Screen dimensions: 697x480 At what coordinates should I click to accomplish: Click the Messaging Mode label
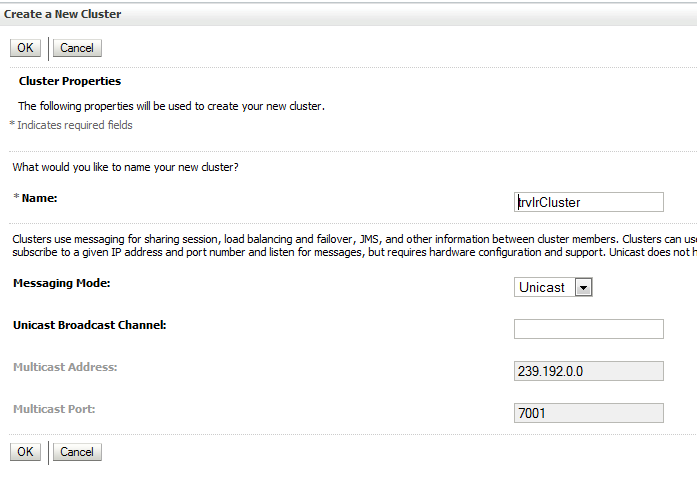coord(62,283)
